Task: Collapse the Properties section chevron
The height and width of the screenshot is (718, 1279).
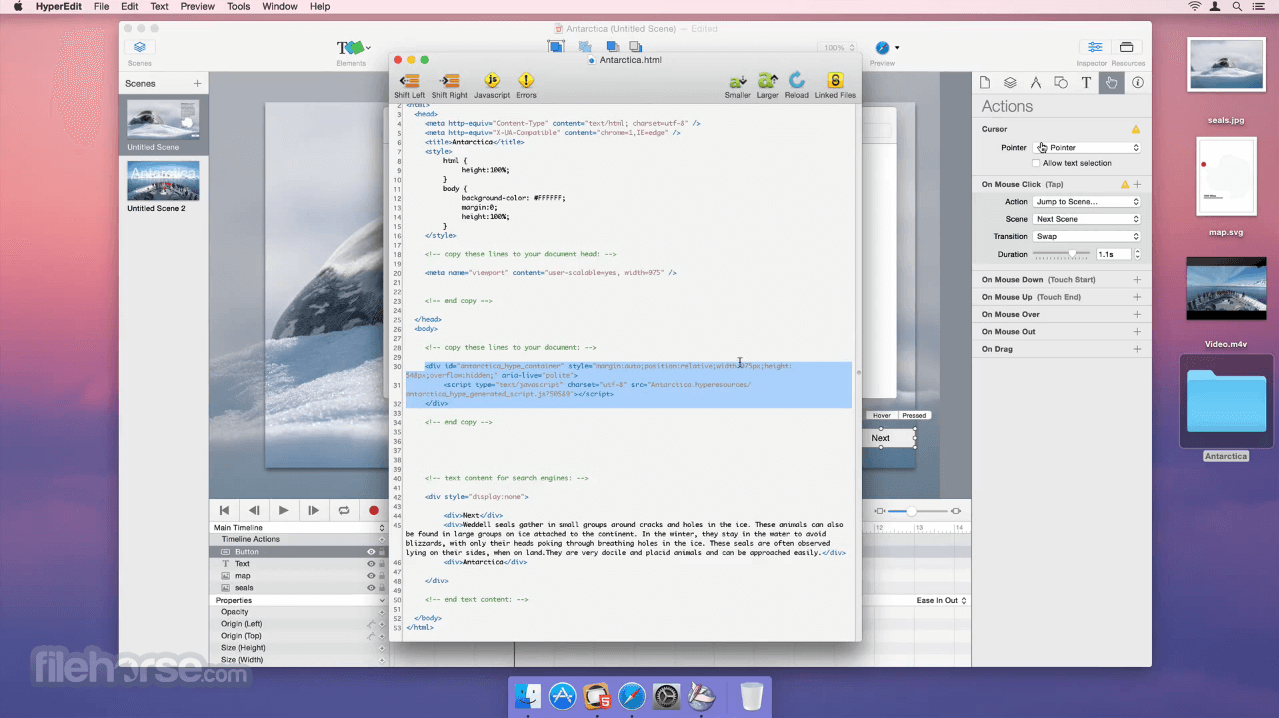Action: pyautogui.click(x=381, y=600)
